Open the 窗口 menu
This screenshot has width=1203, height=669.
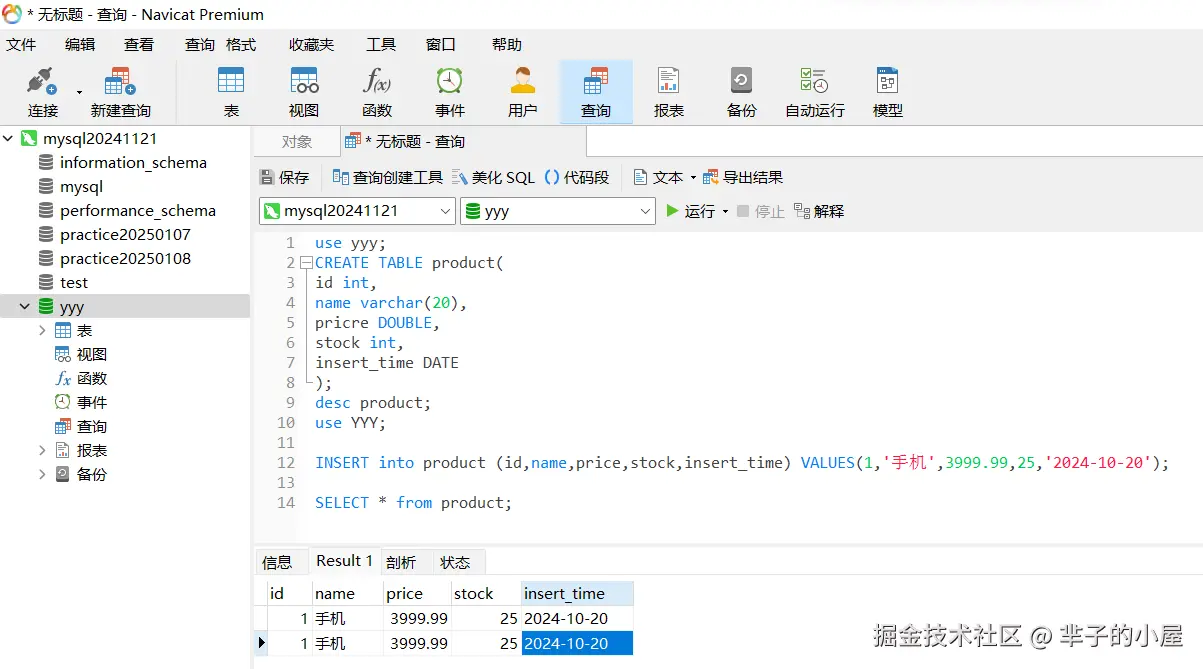pyautogui.click(x=441, y=44)
